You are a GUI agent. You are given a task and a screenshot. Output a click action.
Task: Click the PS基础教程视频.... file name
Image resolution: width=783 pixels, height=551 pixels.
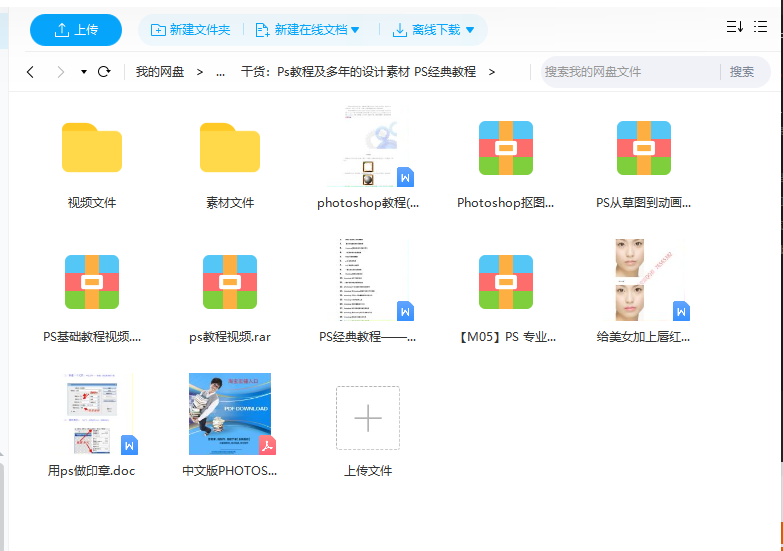(x=92, y=337)
